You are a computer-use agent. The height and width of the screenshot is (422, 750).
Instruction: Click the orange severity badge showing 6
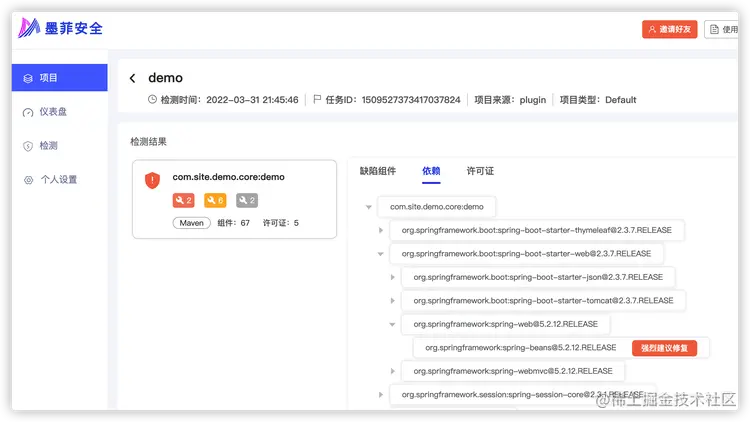(x=215, y=200)
